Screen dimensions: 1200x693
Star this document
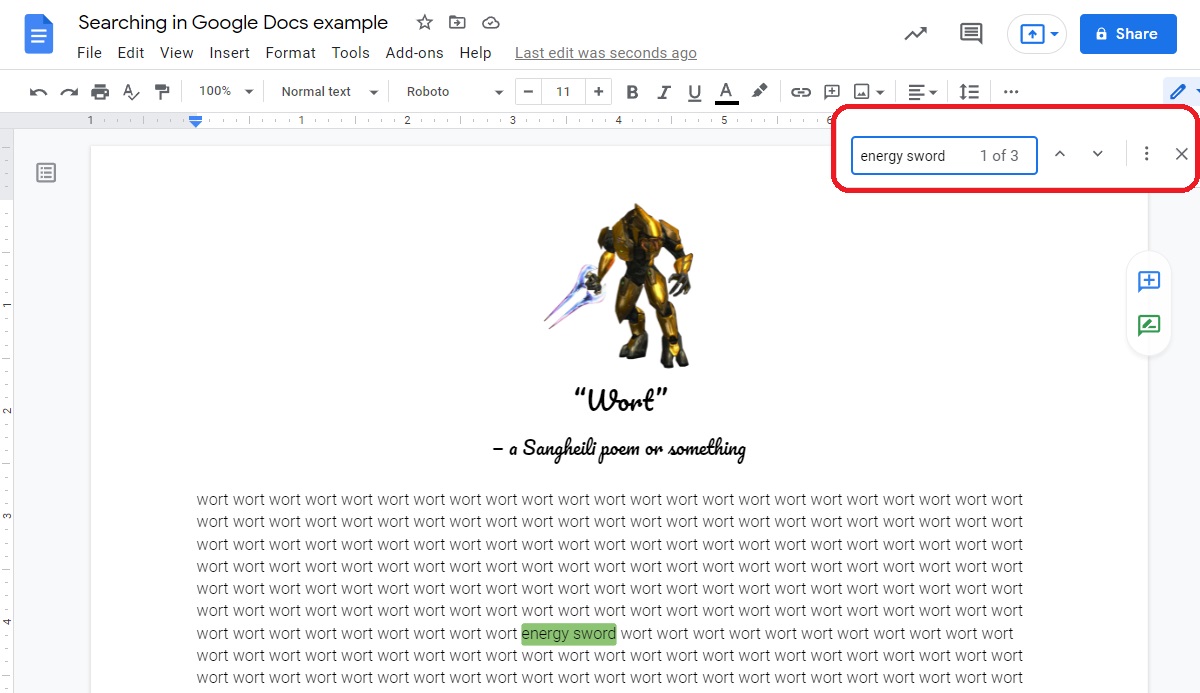[x=424, y=23]
